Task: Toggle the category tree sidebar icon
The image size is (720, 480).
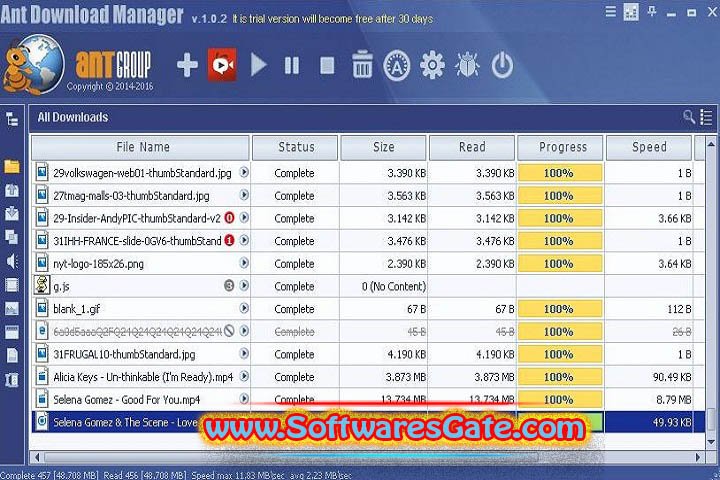Action: tap(12, 119)
